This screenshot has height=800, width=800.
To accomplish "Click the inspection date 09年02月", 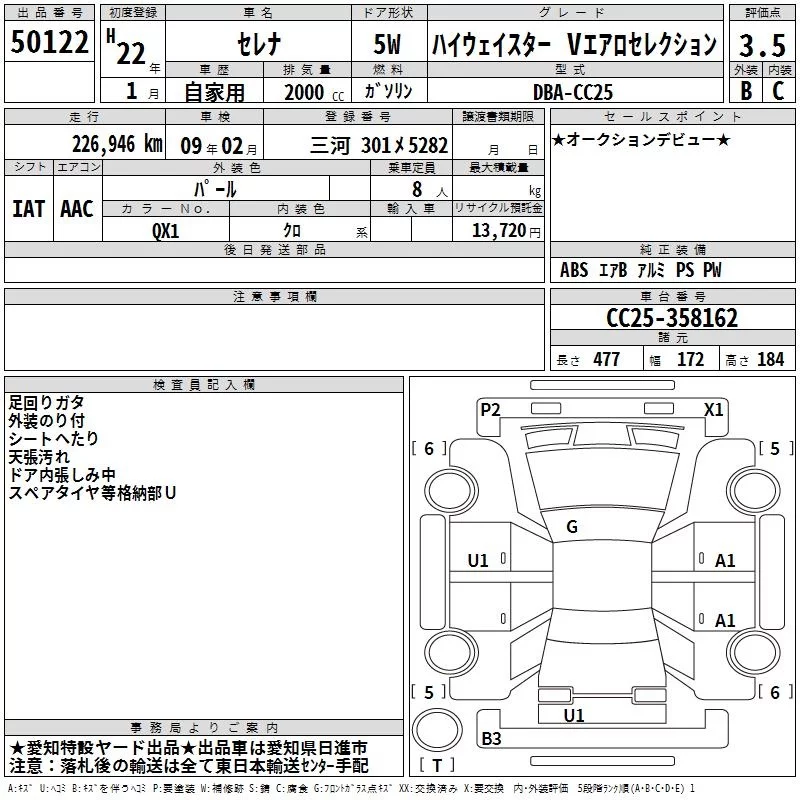I will pos(219,146).
